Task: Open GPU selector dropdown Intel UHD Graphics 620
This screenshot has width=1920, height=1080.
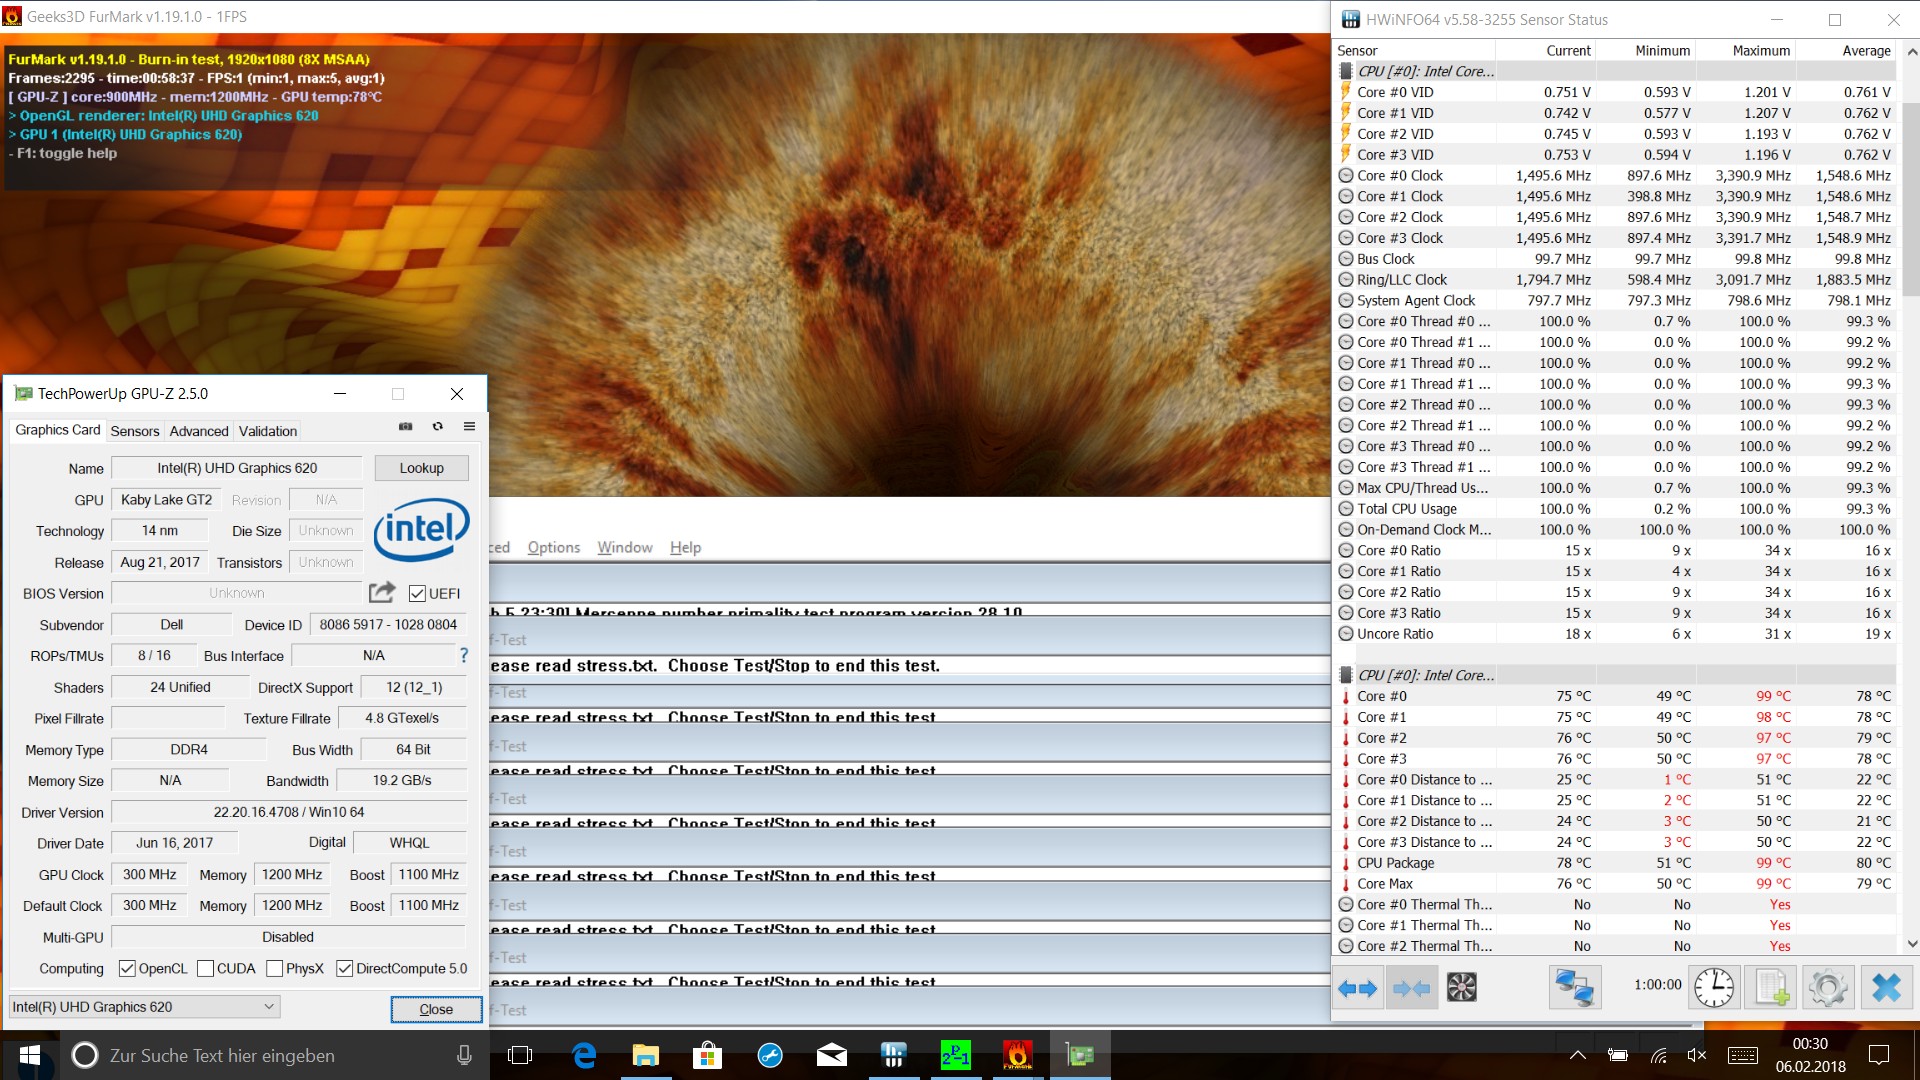Action: pyautogui.click(x=144, y=1007)
